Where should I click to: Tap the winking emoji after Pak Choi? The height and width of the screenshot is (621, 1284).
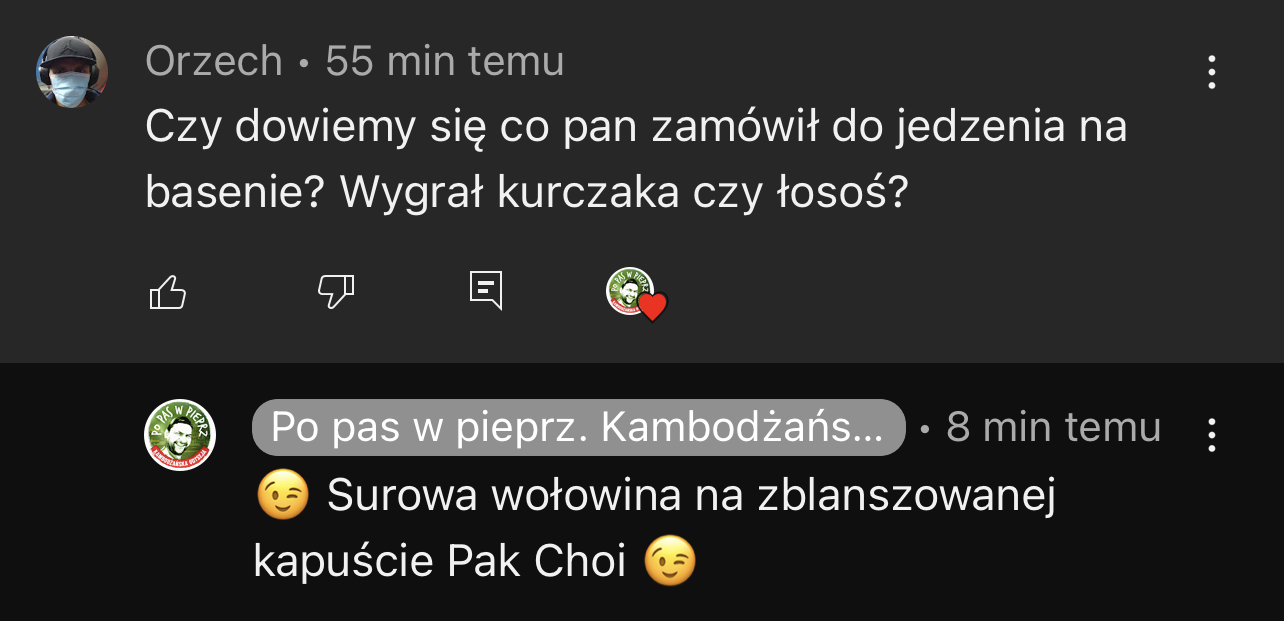669,561
